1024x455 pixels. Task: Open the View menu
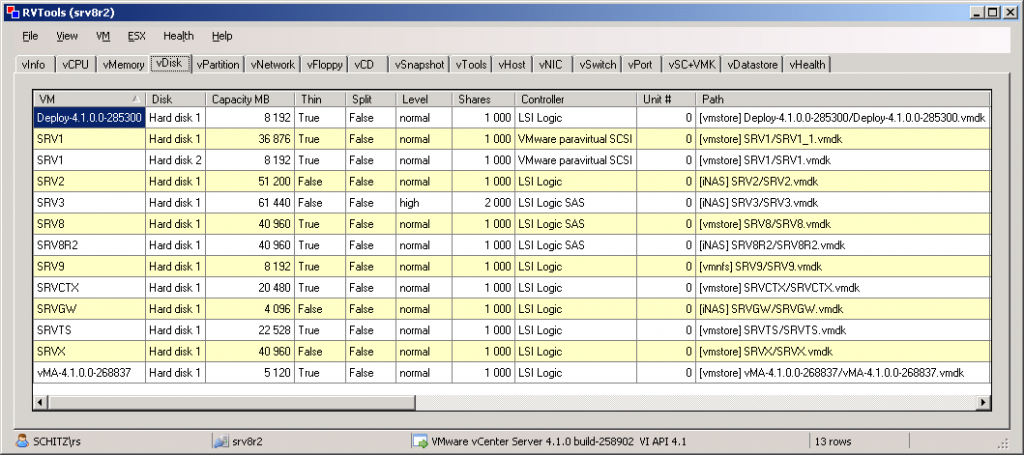[67, 36]
